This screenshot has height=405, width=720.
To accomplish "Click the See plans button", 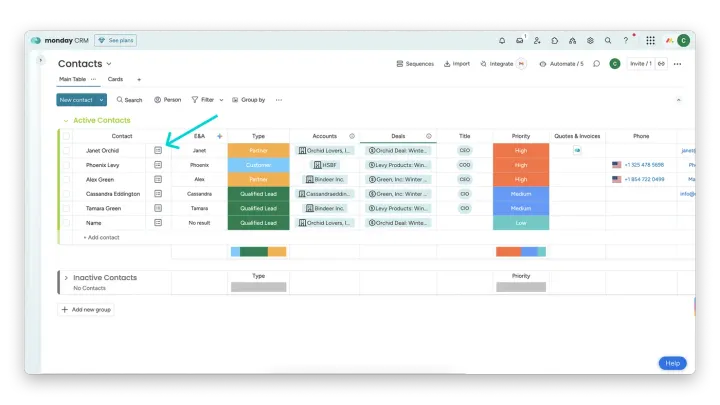I will tap(115, 40).
